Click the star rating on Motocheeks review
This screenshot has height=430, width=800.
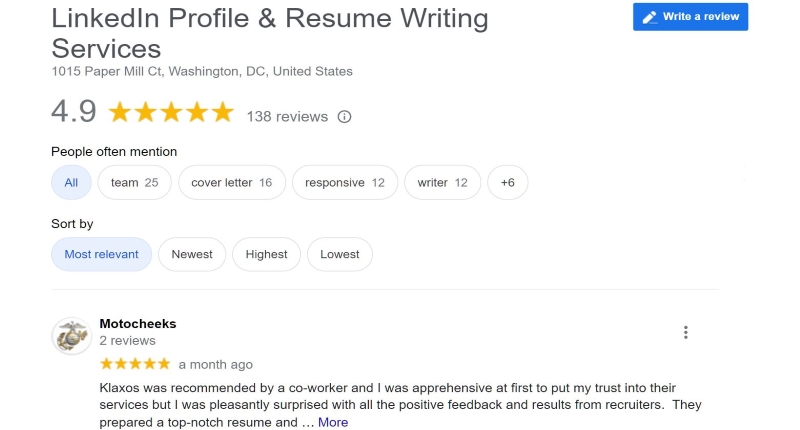[135, 364]
